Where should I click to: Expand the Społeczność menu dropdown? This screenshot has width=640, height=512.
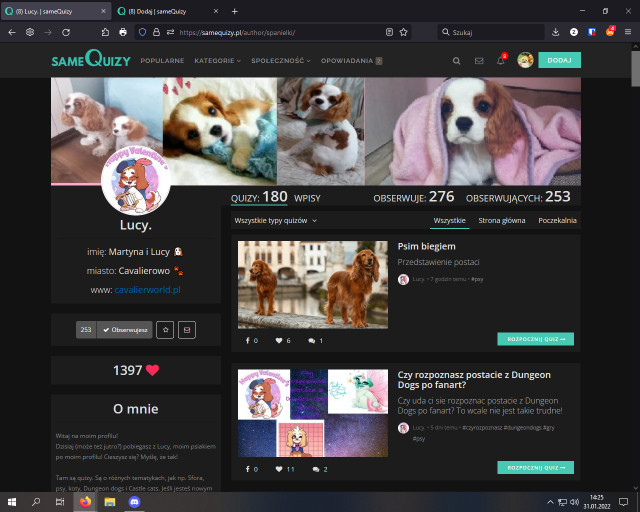(x=280, y=60)
